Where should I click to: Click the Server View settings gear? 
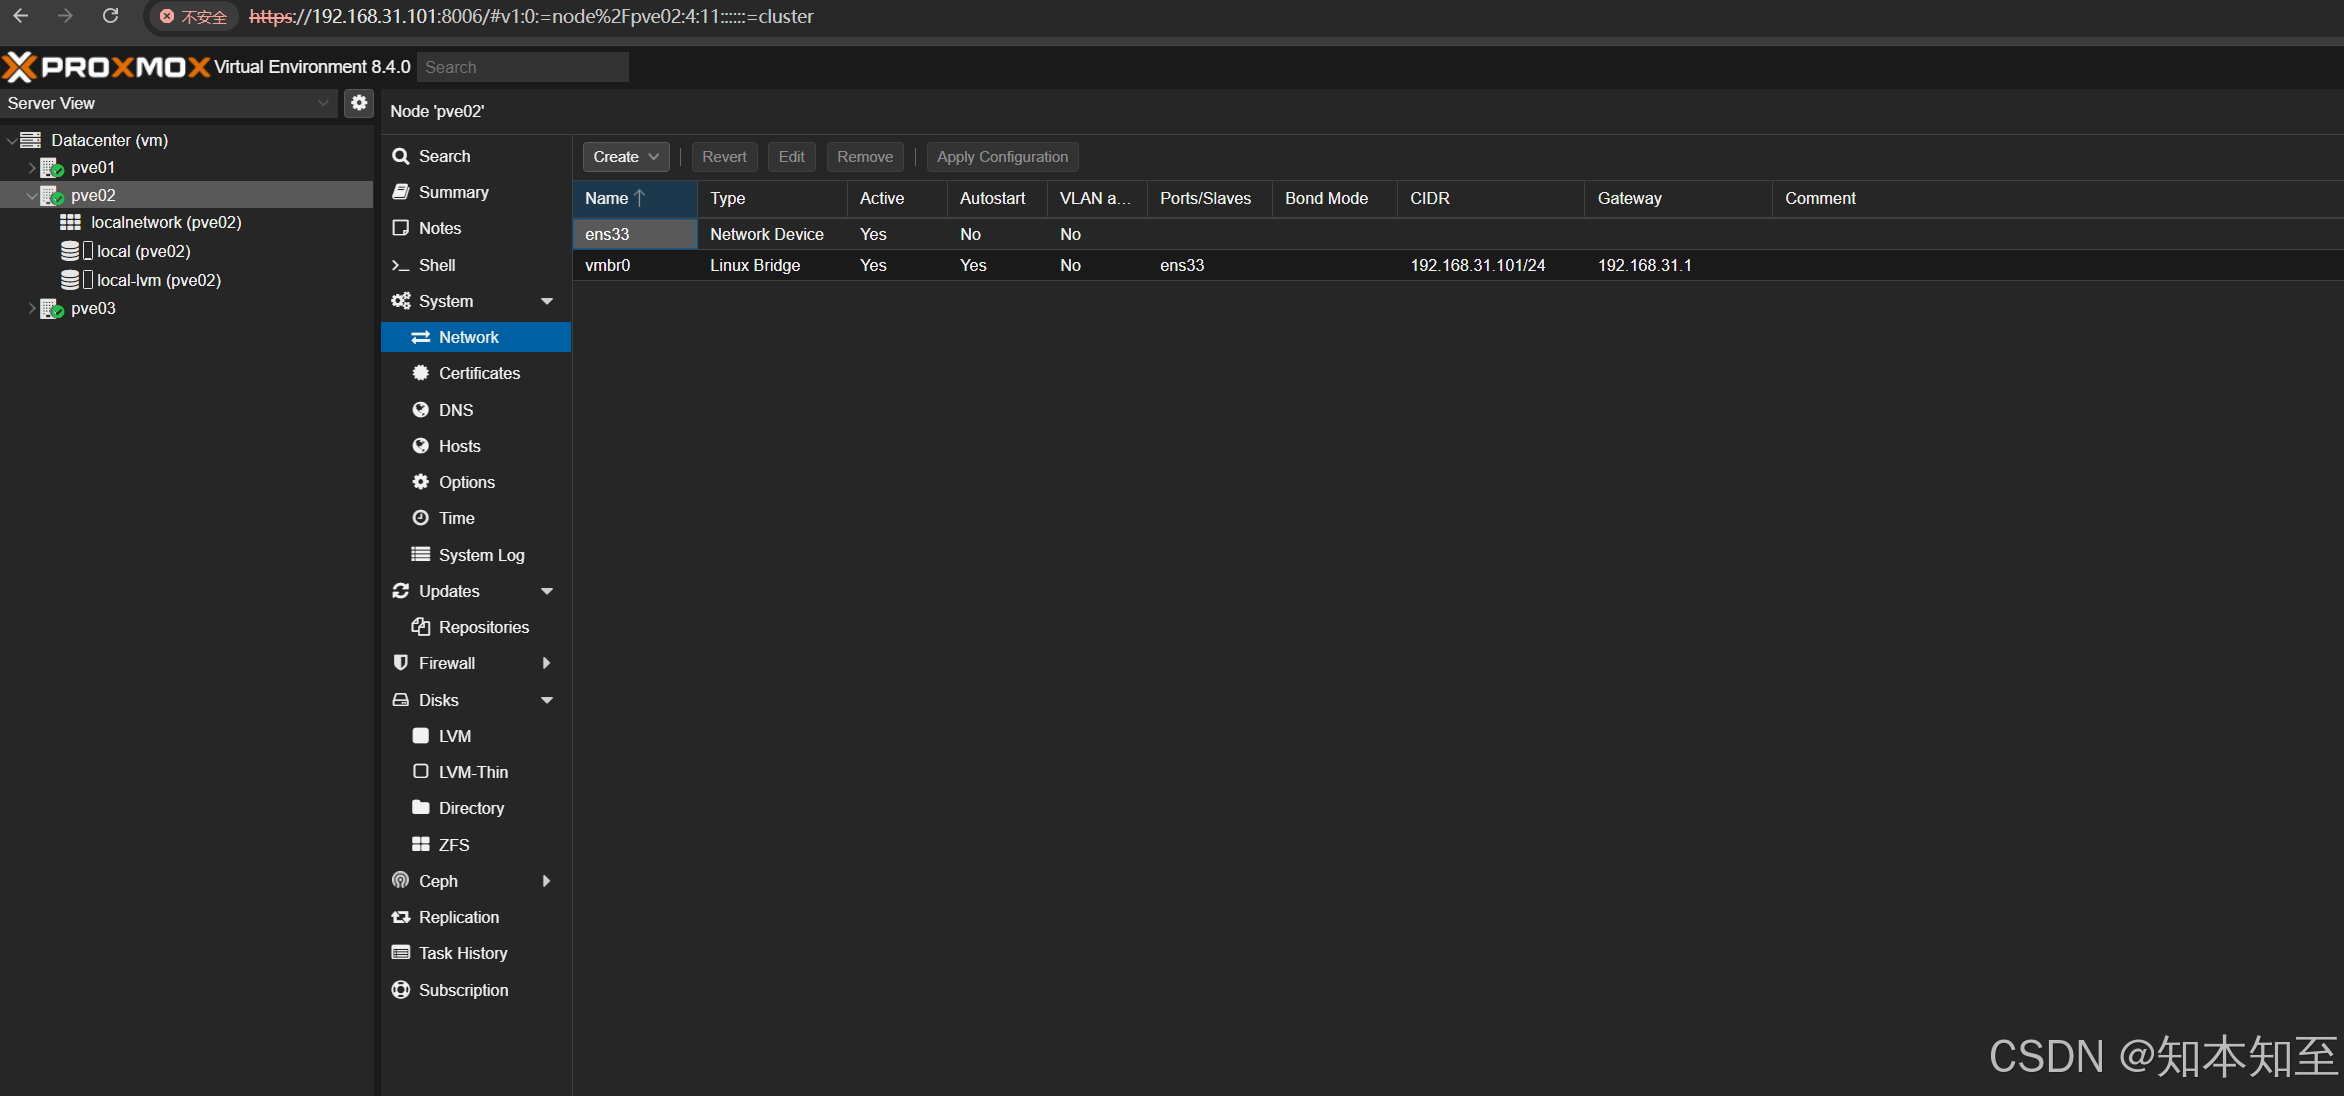(359, 102)
